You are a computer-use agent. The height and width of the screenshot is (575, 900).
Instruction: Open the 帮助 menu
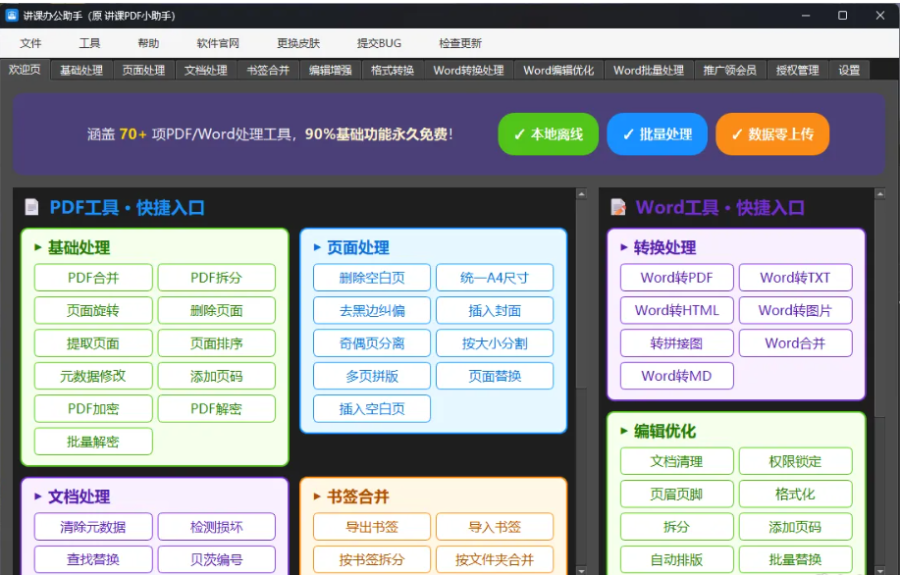pos(149,43)
